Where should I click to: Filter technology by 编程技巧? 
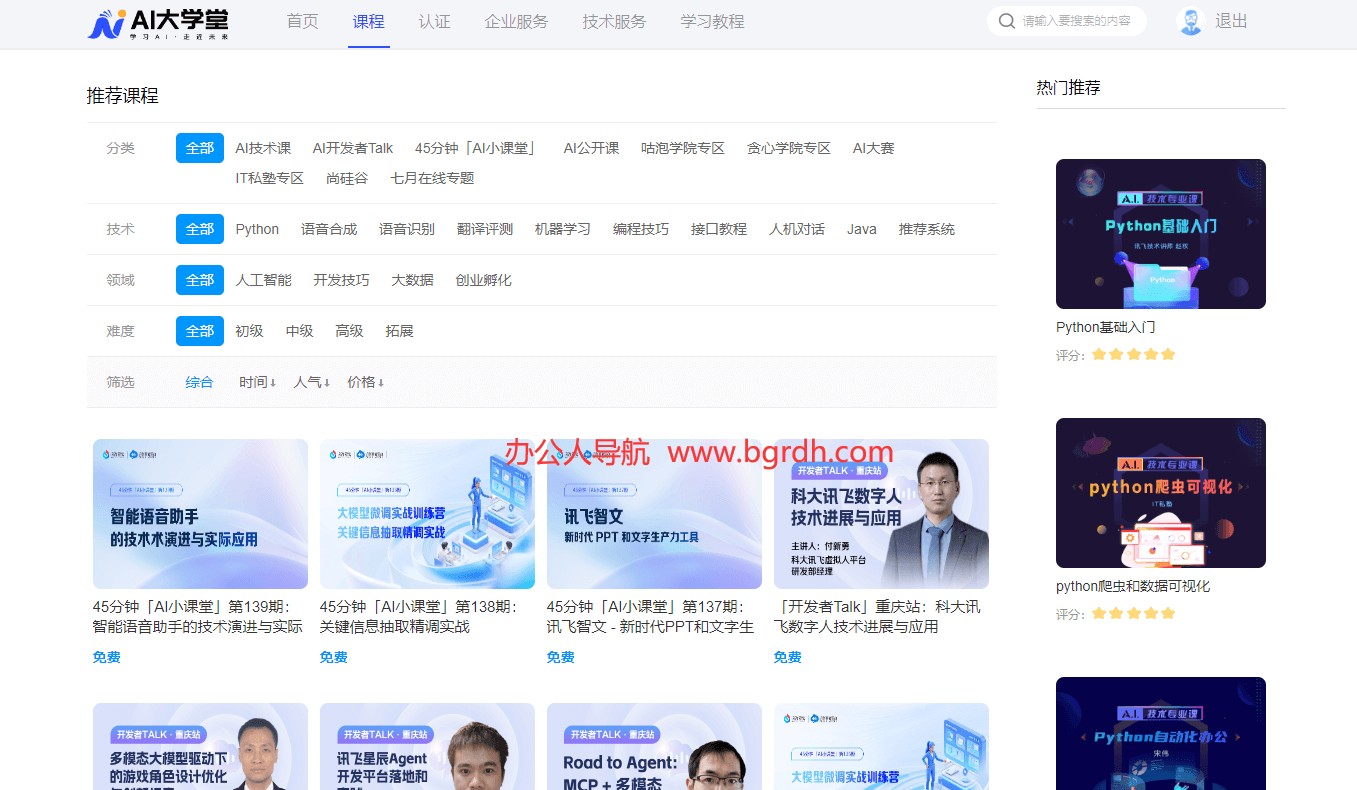tap(641, 229)
